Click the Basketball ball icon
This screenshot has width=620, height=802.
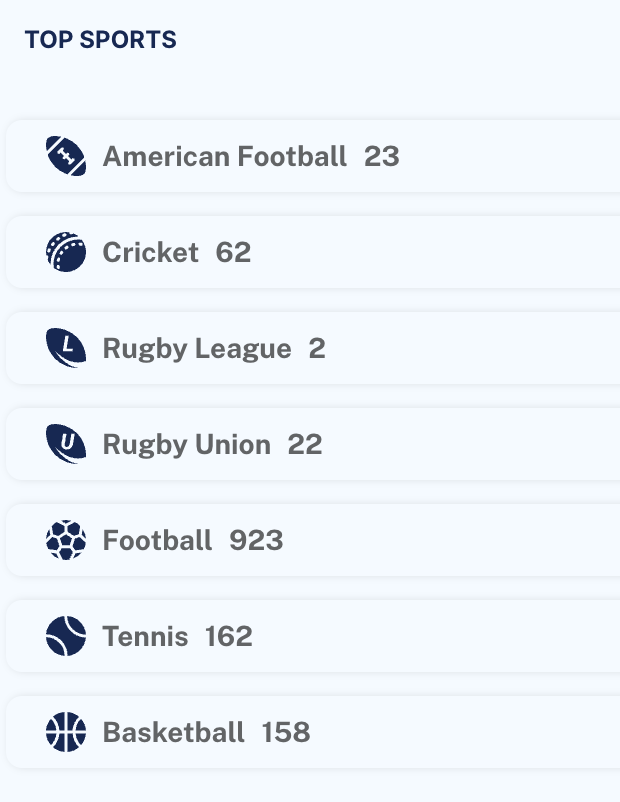point(66,732)
